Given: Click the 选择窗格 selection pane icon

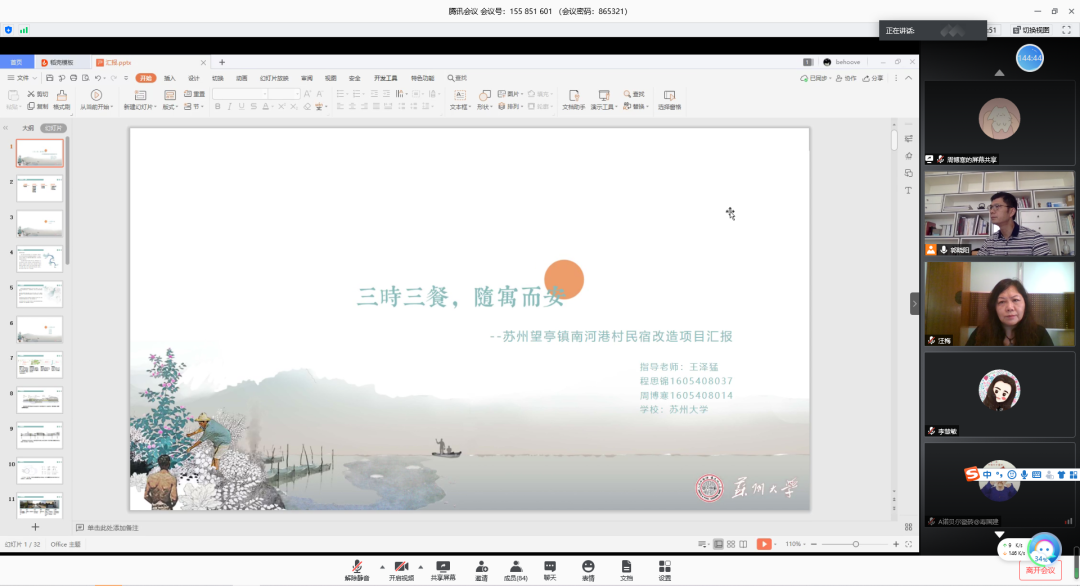Looking at the screenshot, I should coord(669,100).
